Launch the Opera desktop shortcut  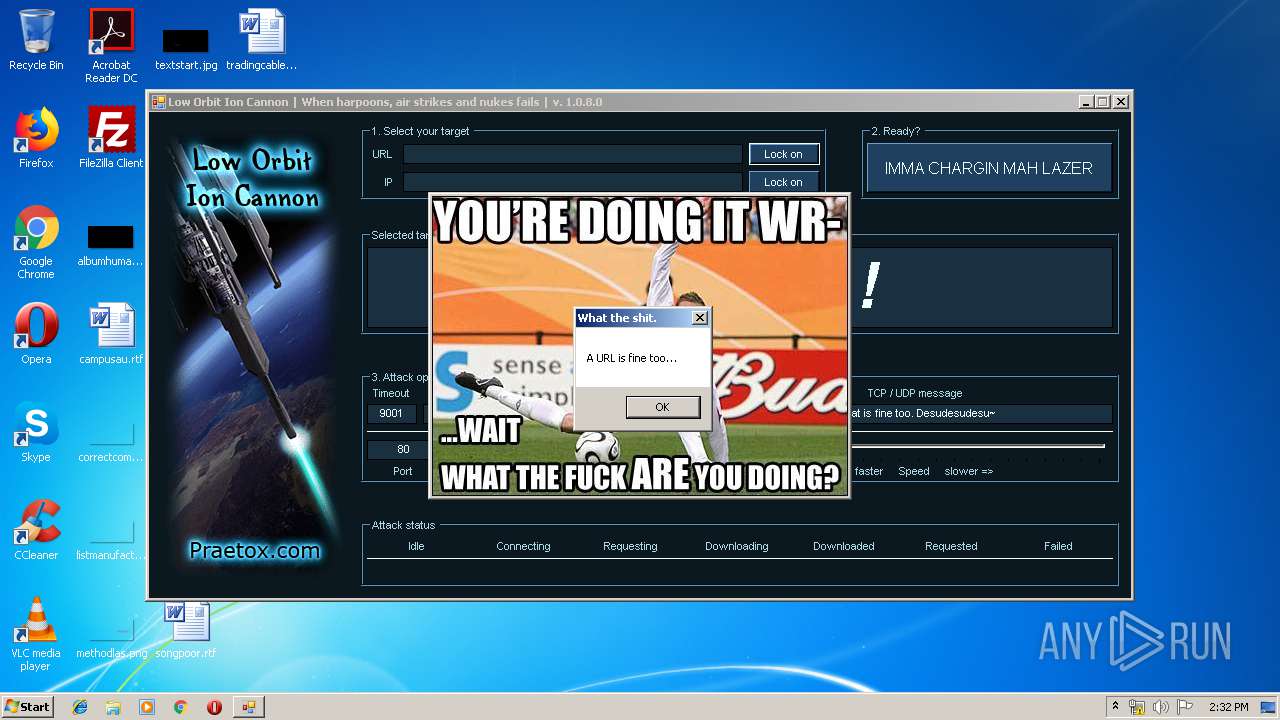coord(36,334)
